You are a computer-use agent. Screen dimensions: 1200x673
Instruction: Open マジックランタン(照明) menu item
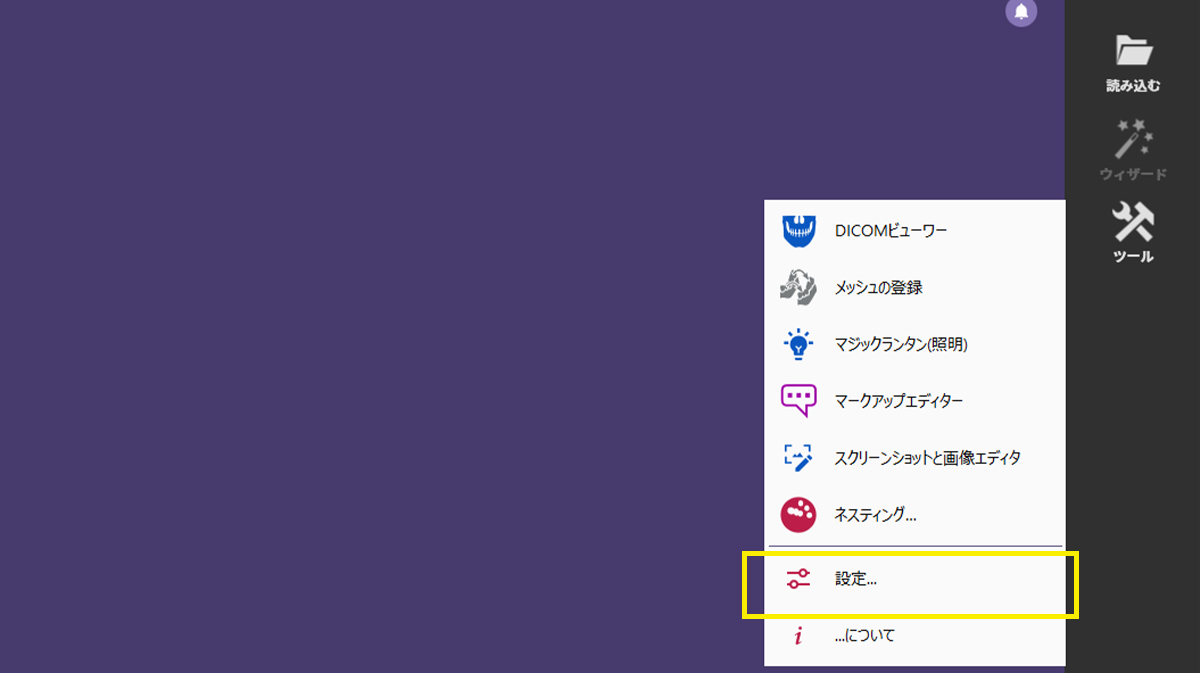coord(914,344)
